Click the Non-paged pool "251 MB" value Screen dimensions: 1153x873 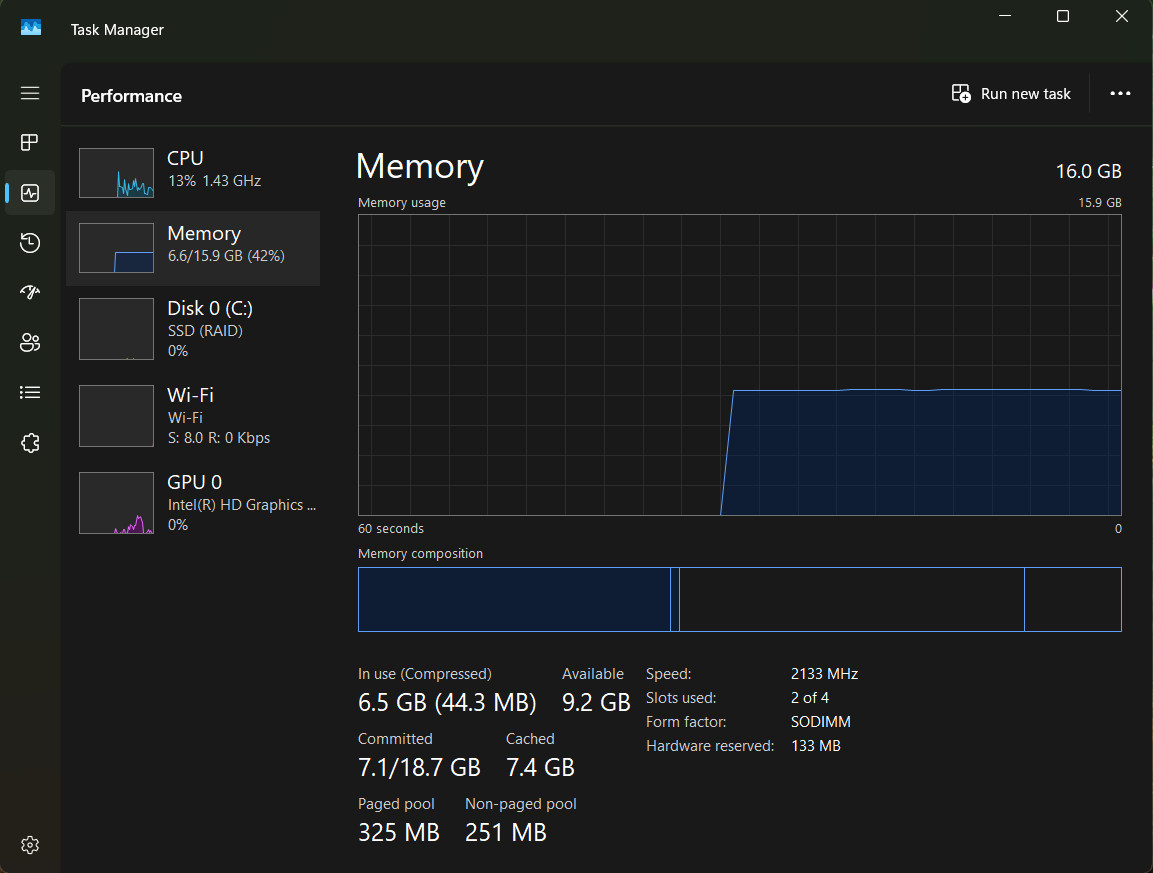(x=506, y=833)
